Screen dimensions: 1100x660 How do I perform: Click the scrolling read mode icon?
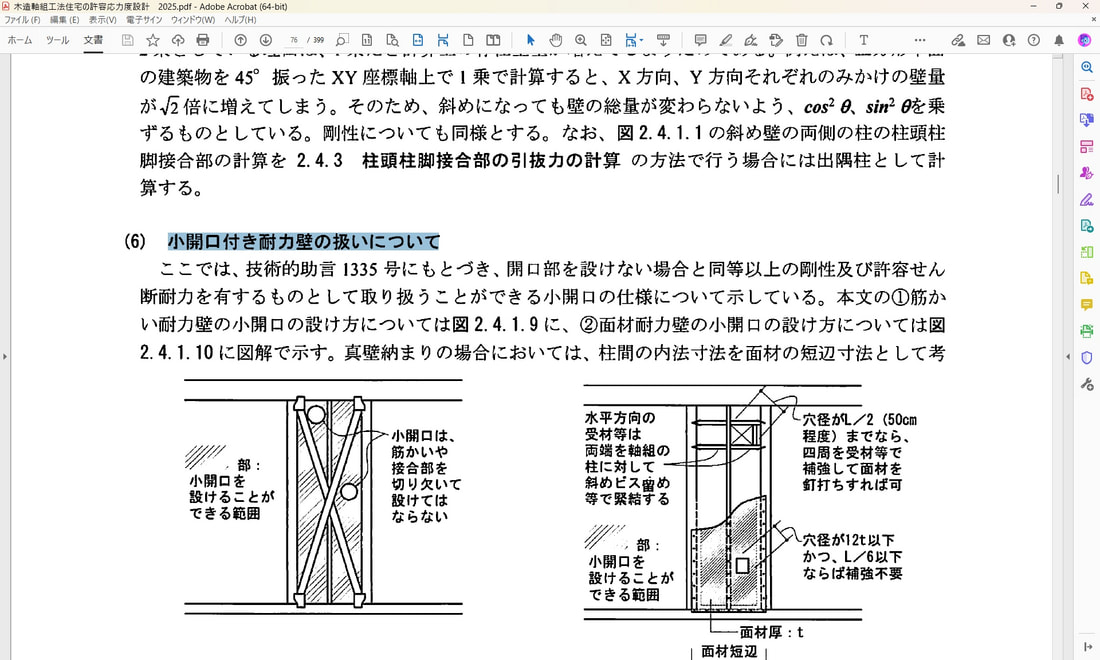pos(663,40)
